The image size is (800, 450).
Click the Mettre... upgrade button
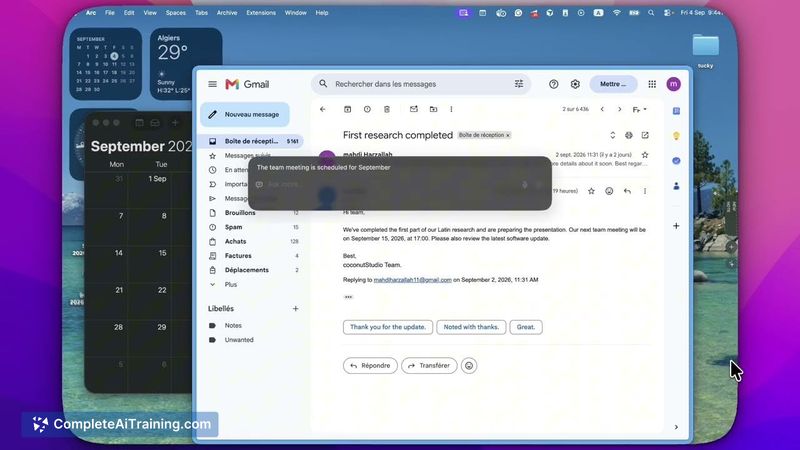point(613,84)
